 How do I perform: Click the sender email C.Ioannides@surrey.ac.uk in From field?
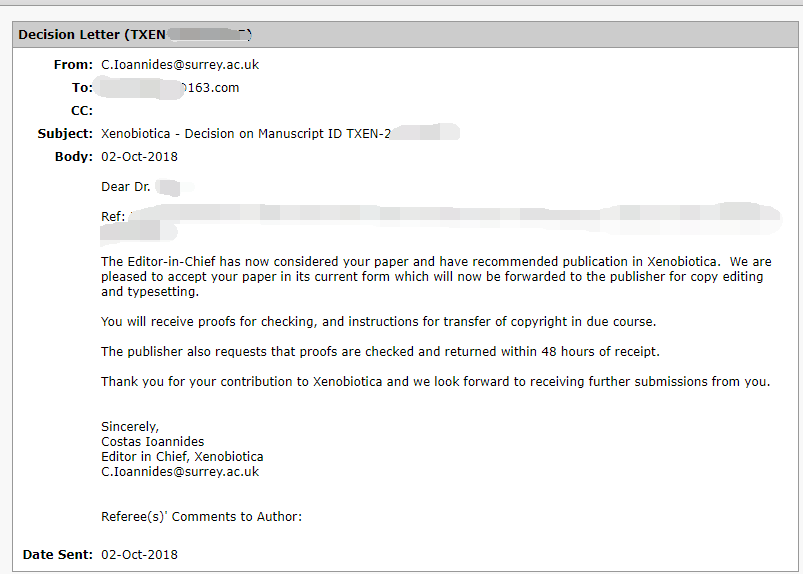point(180,65)
